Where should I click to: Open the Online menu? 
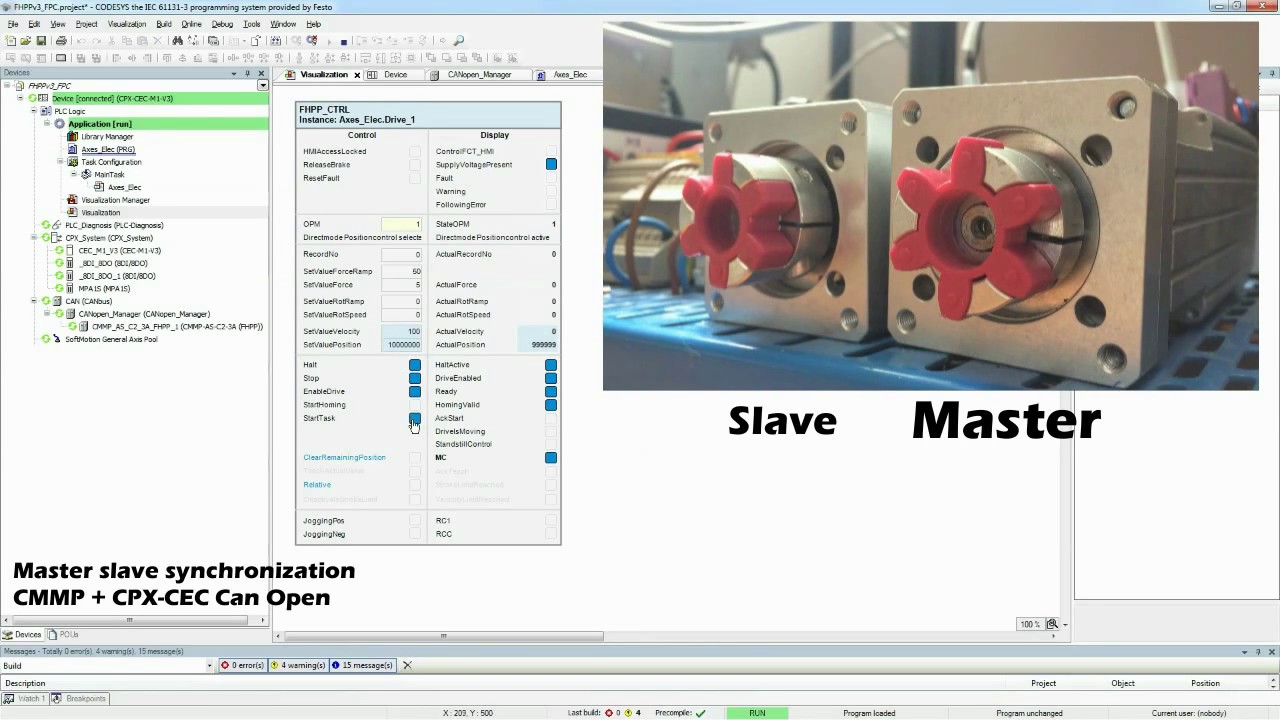[x=191, y=24]
